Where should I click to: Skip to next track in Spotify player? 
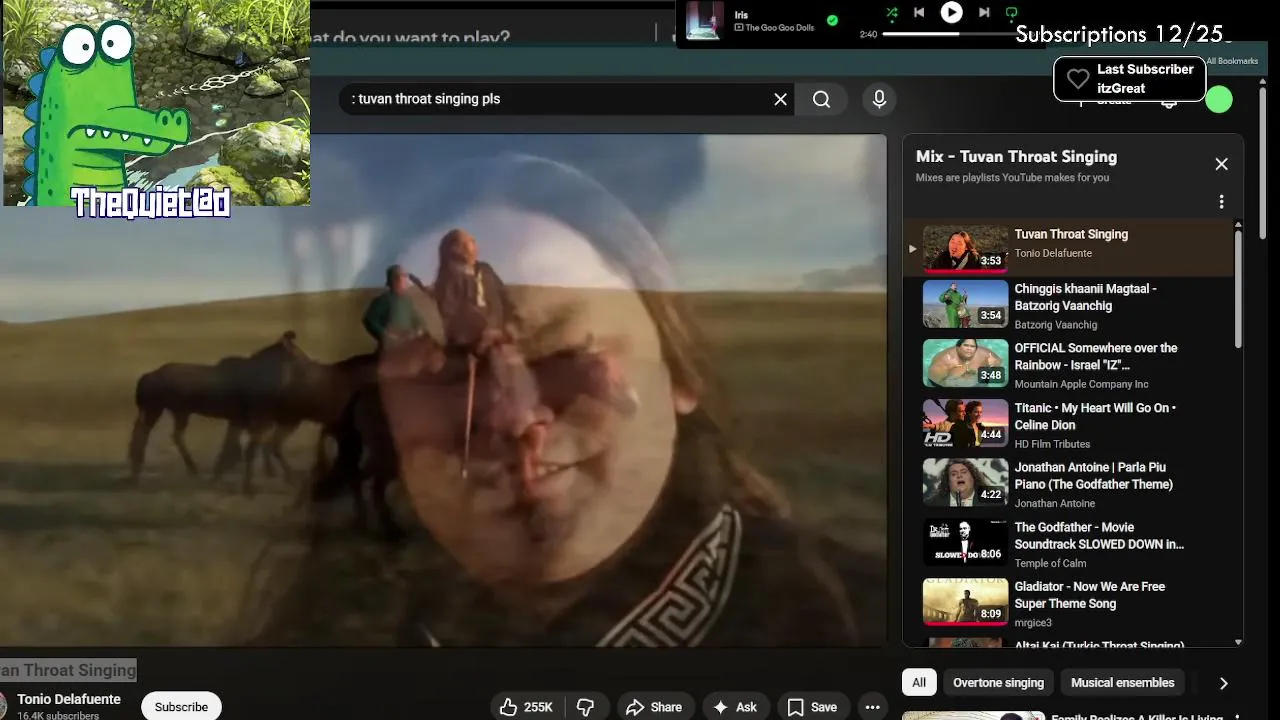pos(984,13)
